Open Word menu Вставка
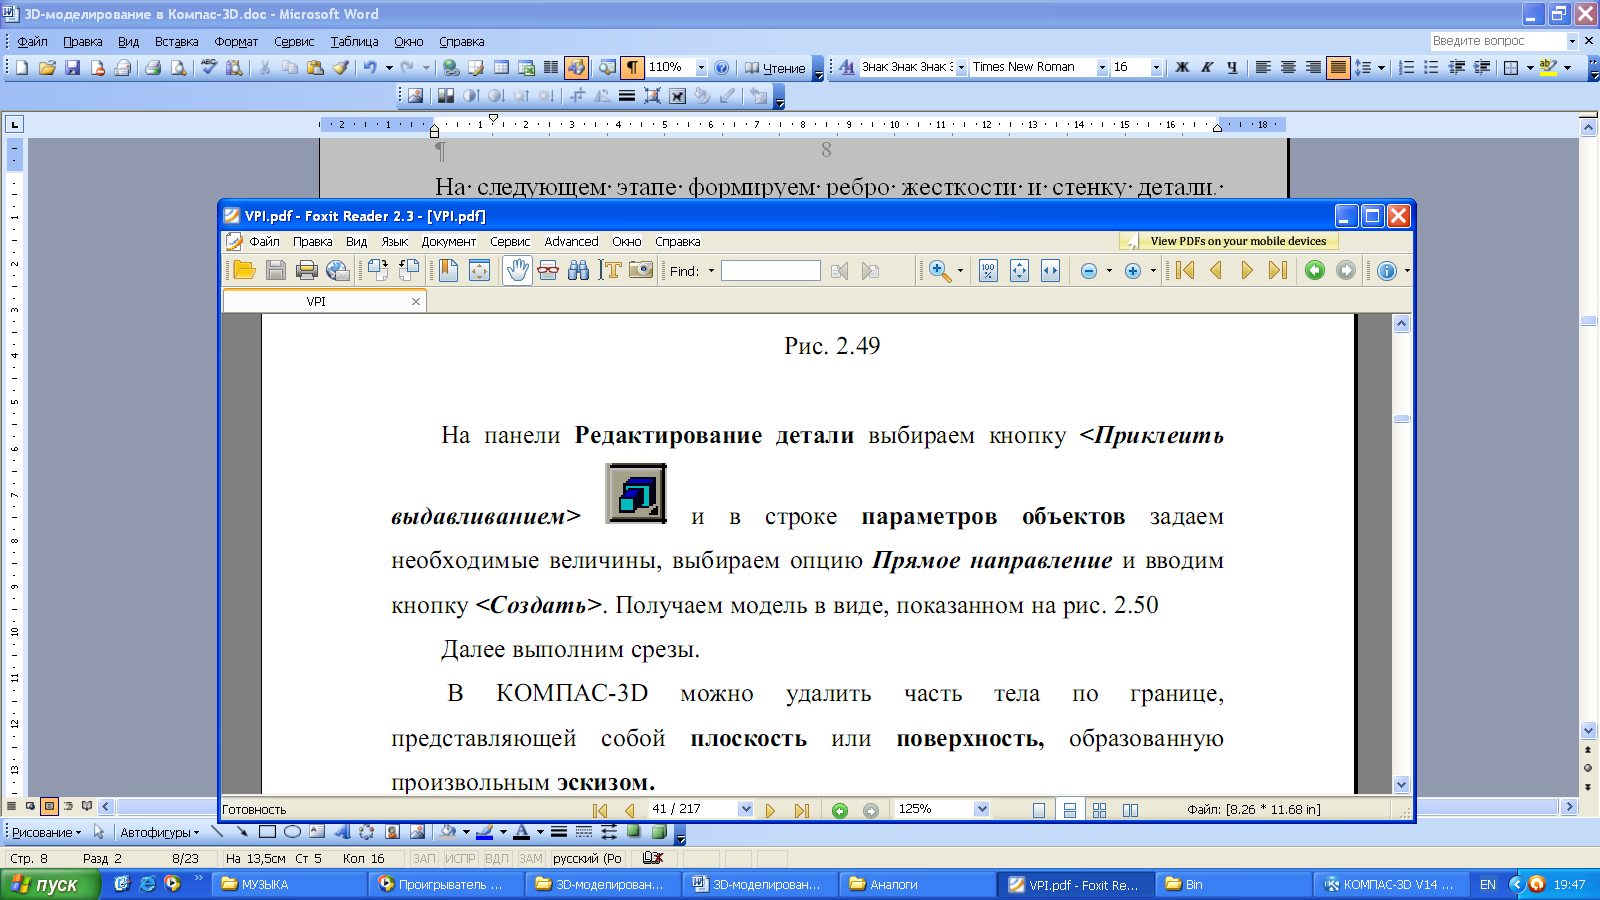Screen dimensions: 1600x900 coord(176,42)
